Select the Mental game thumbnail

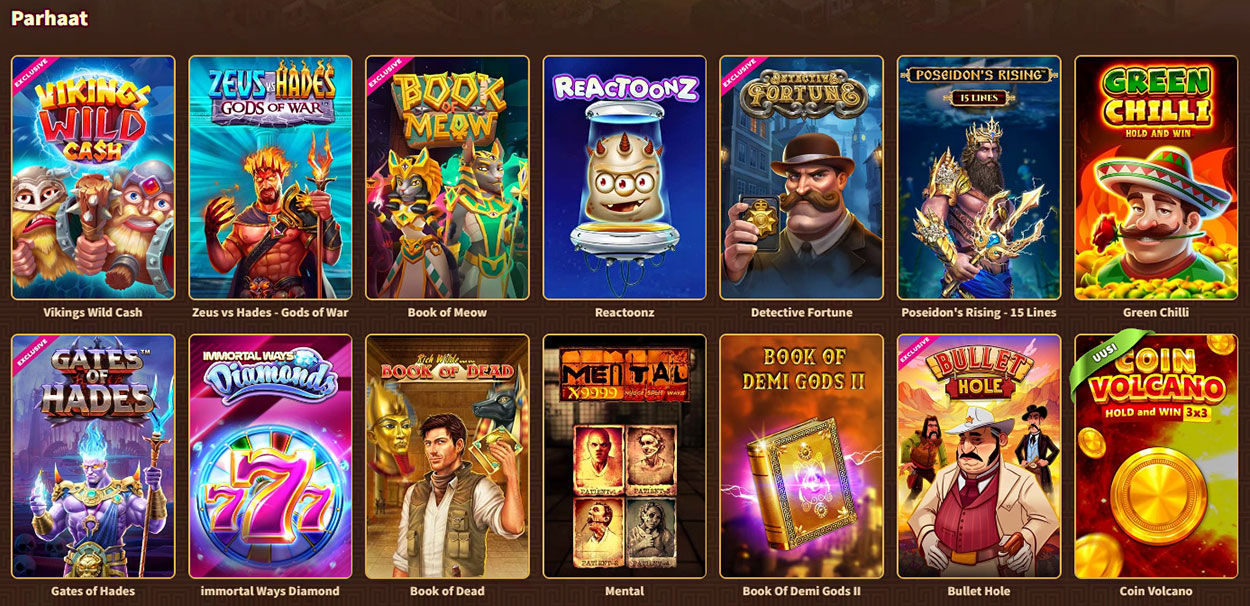click(624, 456)
